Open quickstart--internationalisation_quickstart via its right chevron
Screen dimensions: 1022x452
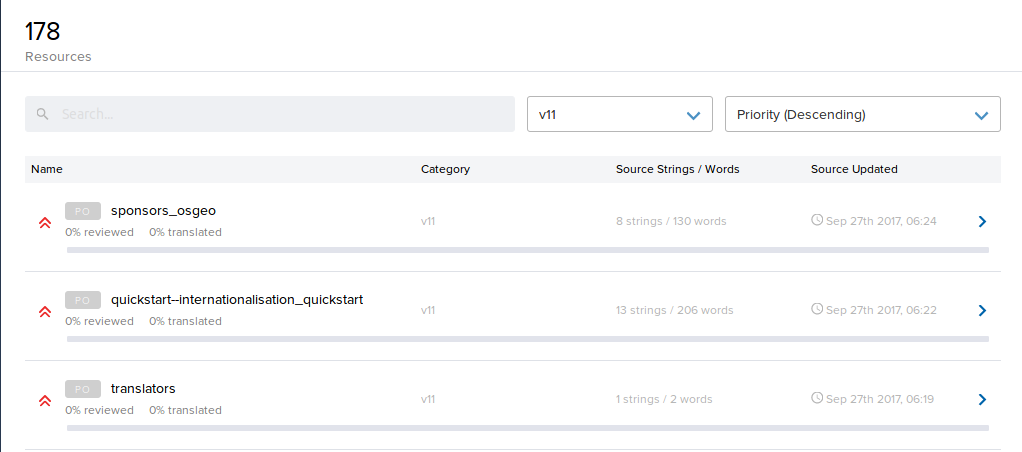pyautogui.click(x=982, y=310)
